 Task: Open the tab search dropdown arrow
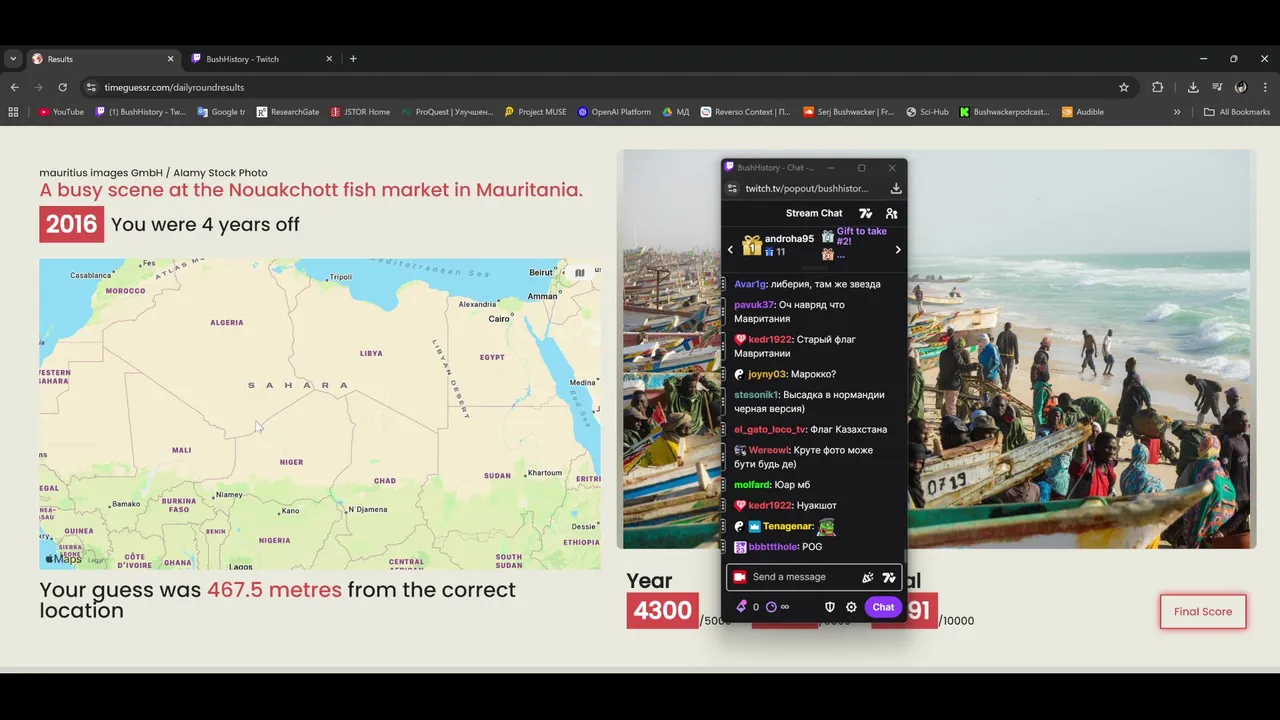pyautogui.click(x=13, y=59)
